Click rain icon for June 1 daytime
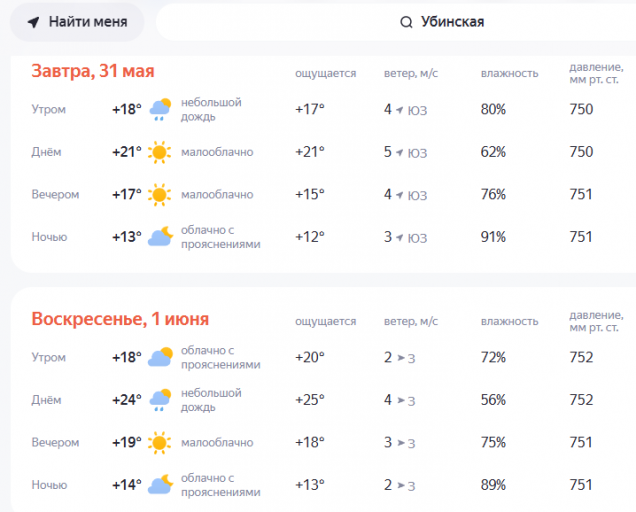This screenshot has height=512, width=636. (x=160, y=400)
